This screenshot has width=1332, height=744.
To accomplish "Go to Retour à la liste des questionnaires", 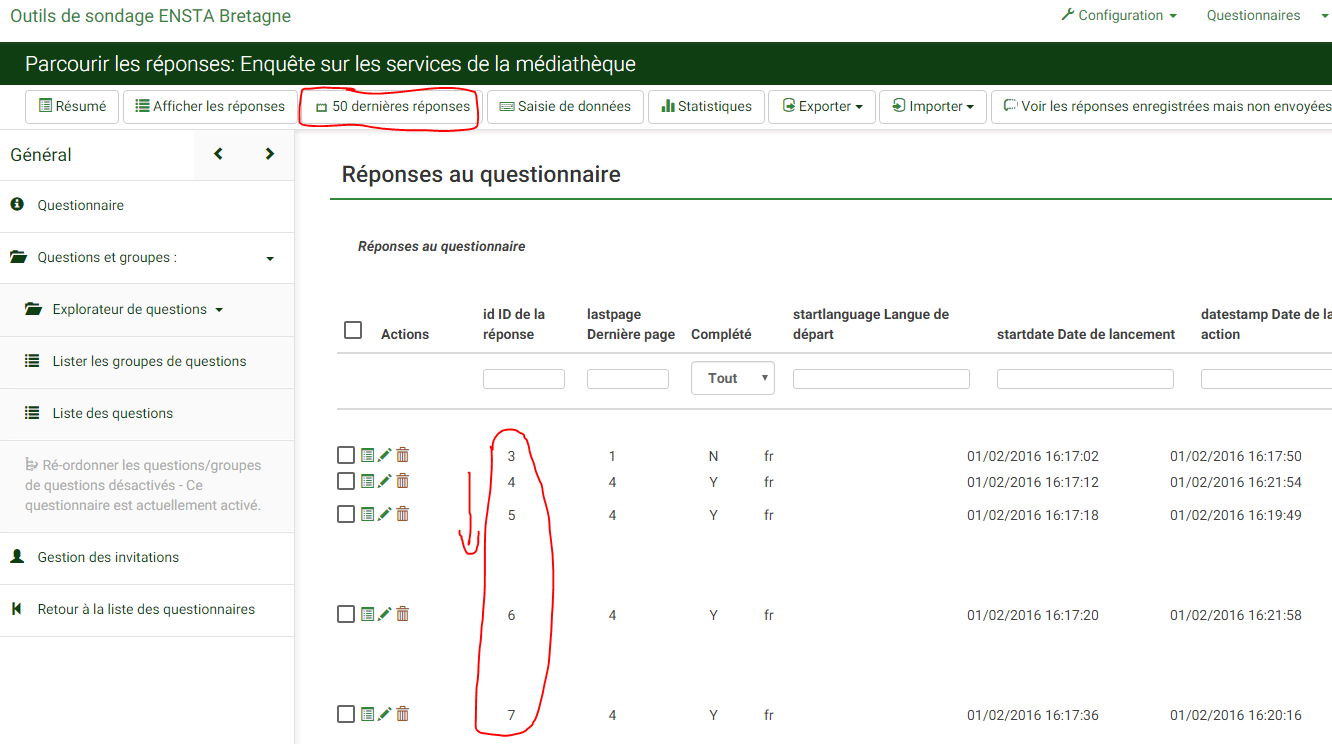I will coord(146,609).
